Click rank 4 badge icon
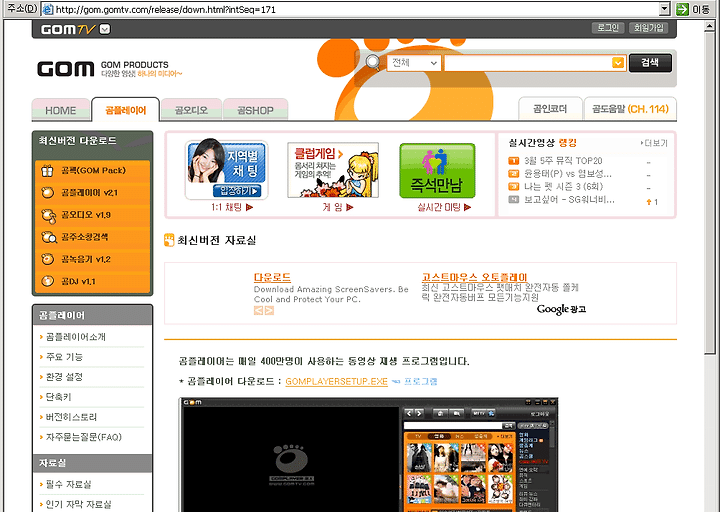 [513, 199]
